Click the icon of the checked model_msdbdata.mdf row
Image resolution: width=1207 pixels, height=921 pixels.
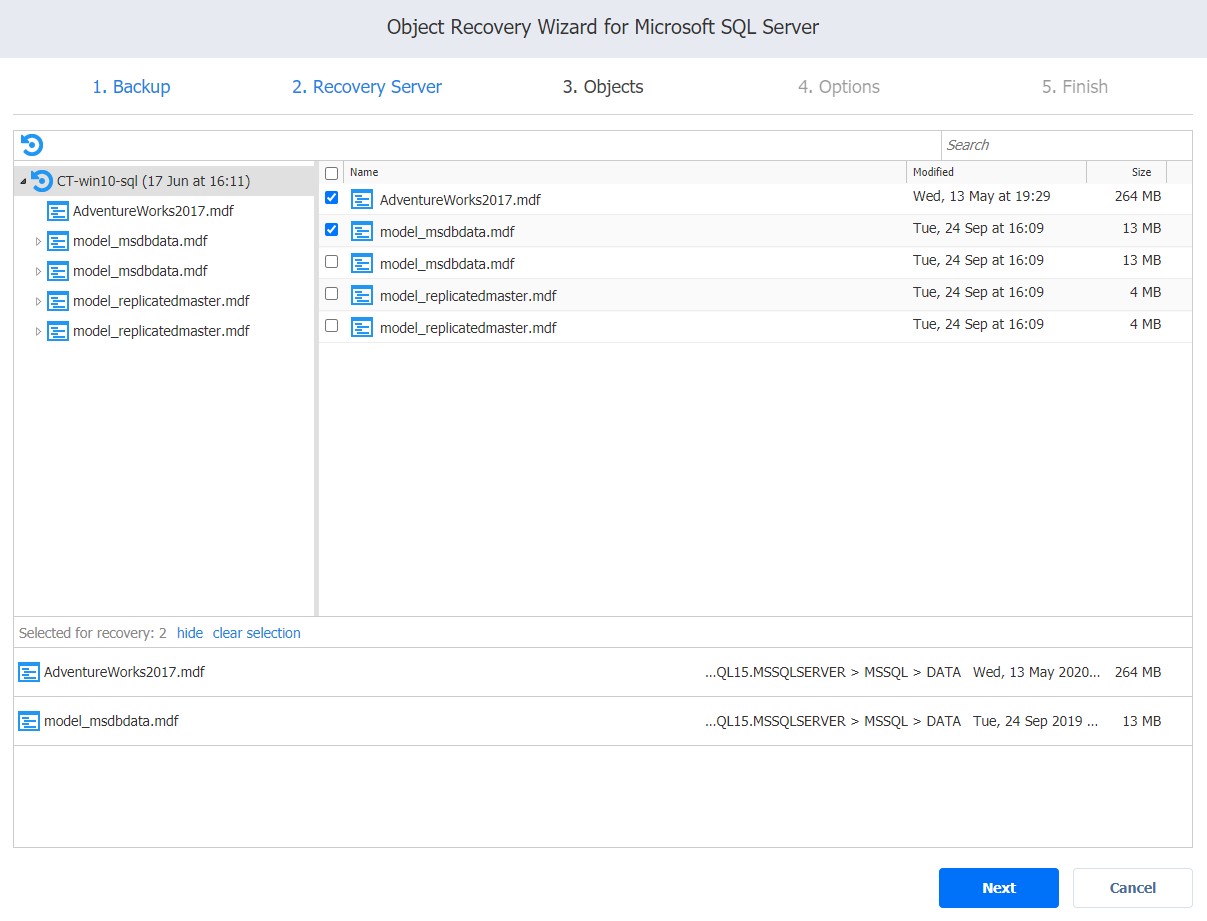[362, 232]
